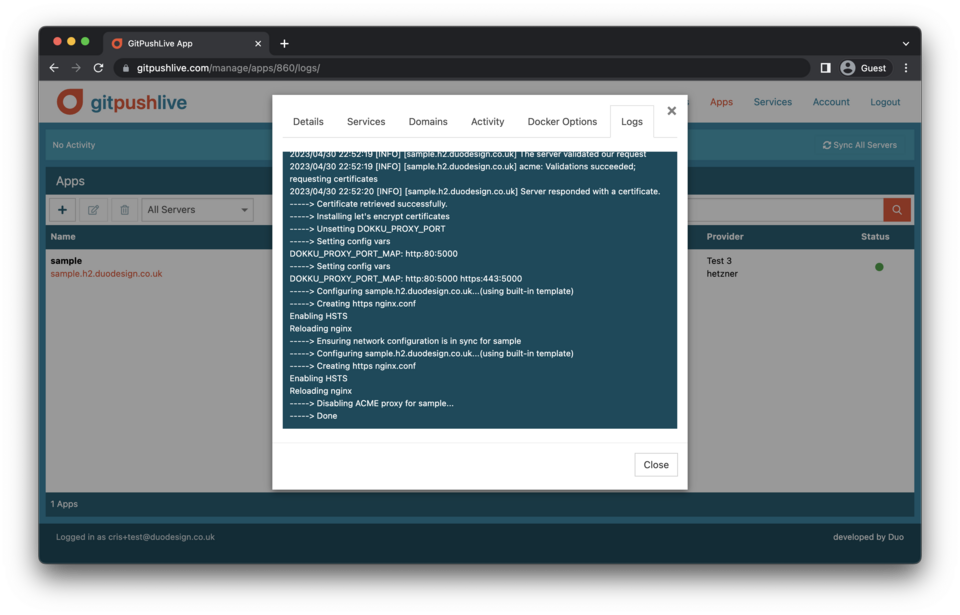
Task: Switch to the Services tab in dialog
Action: (366, 121)
